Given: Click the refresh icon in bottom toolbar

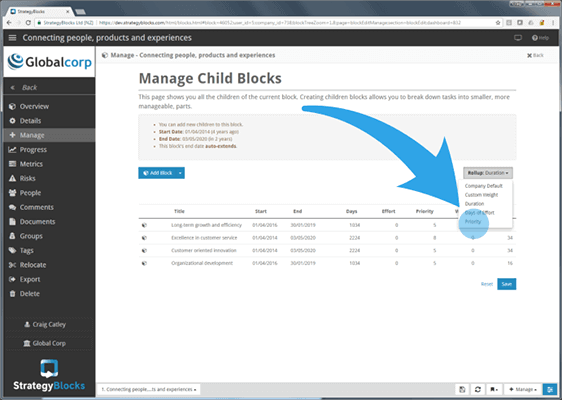Looking at the screenshot, I should 478,389.
